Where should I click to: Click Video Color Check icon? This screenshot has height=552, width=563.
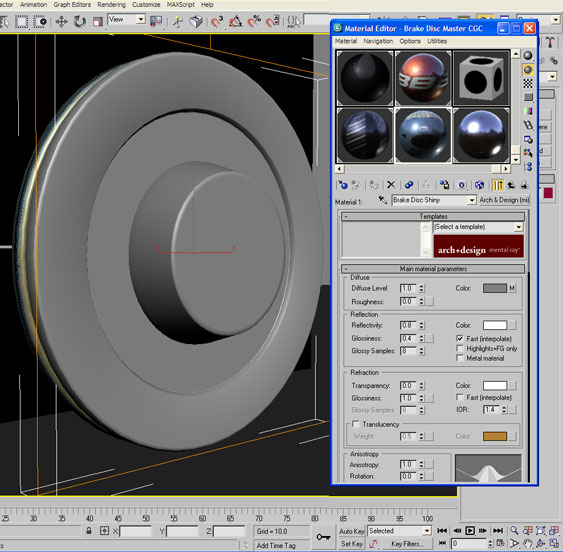click(x=528, y=111)
